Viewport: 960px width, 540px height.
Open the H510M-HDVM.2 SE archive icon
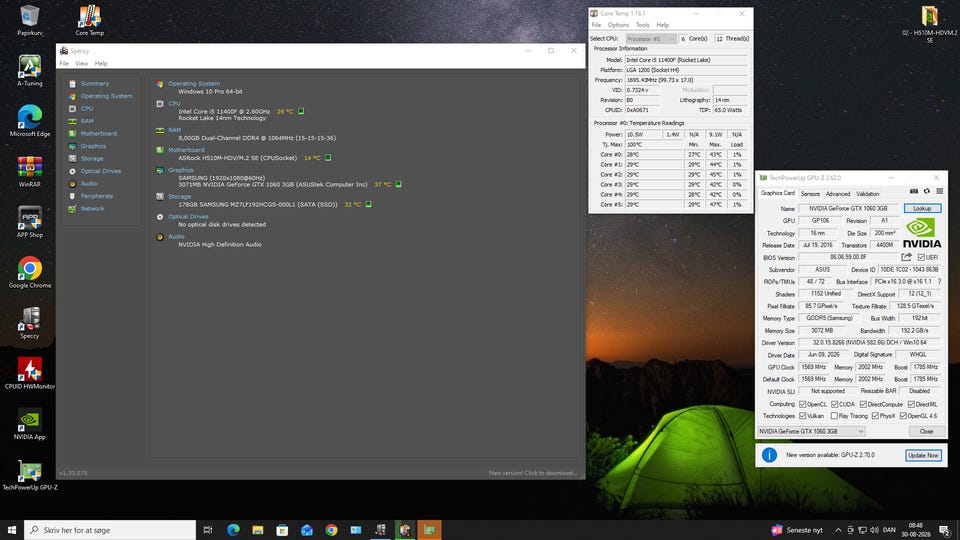pyautogui.click(x=929, y=24)
